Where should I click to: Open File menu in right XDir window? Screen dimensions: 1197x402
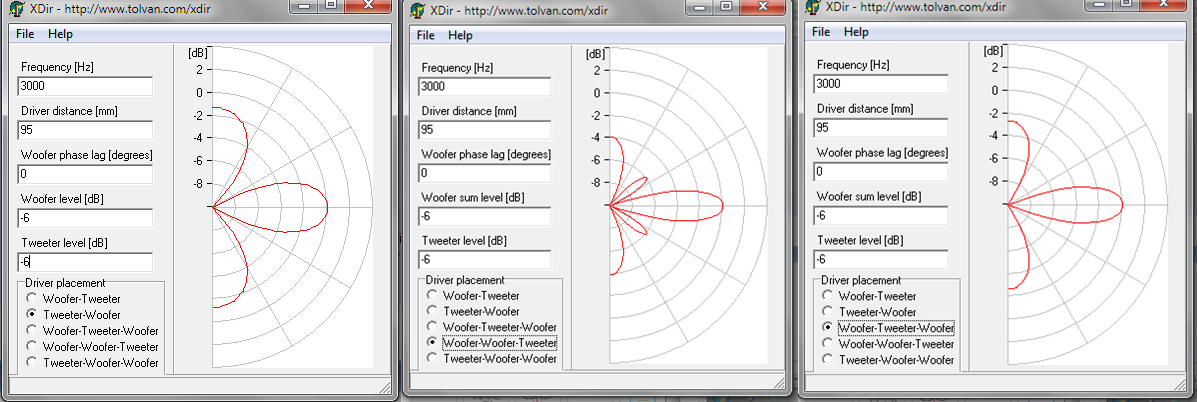tap(821, 32)
